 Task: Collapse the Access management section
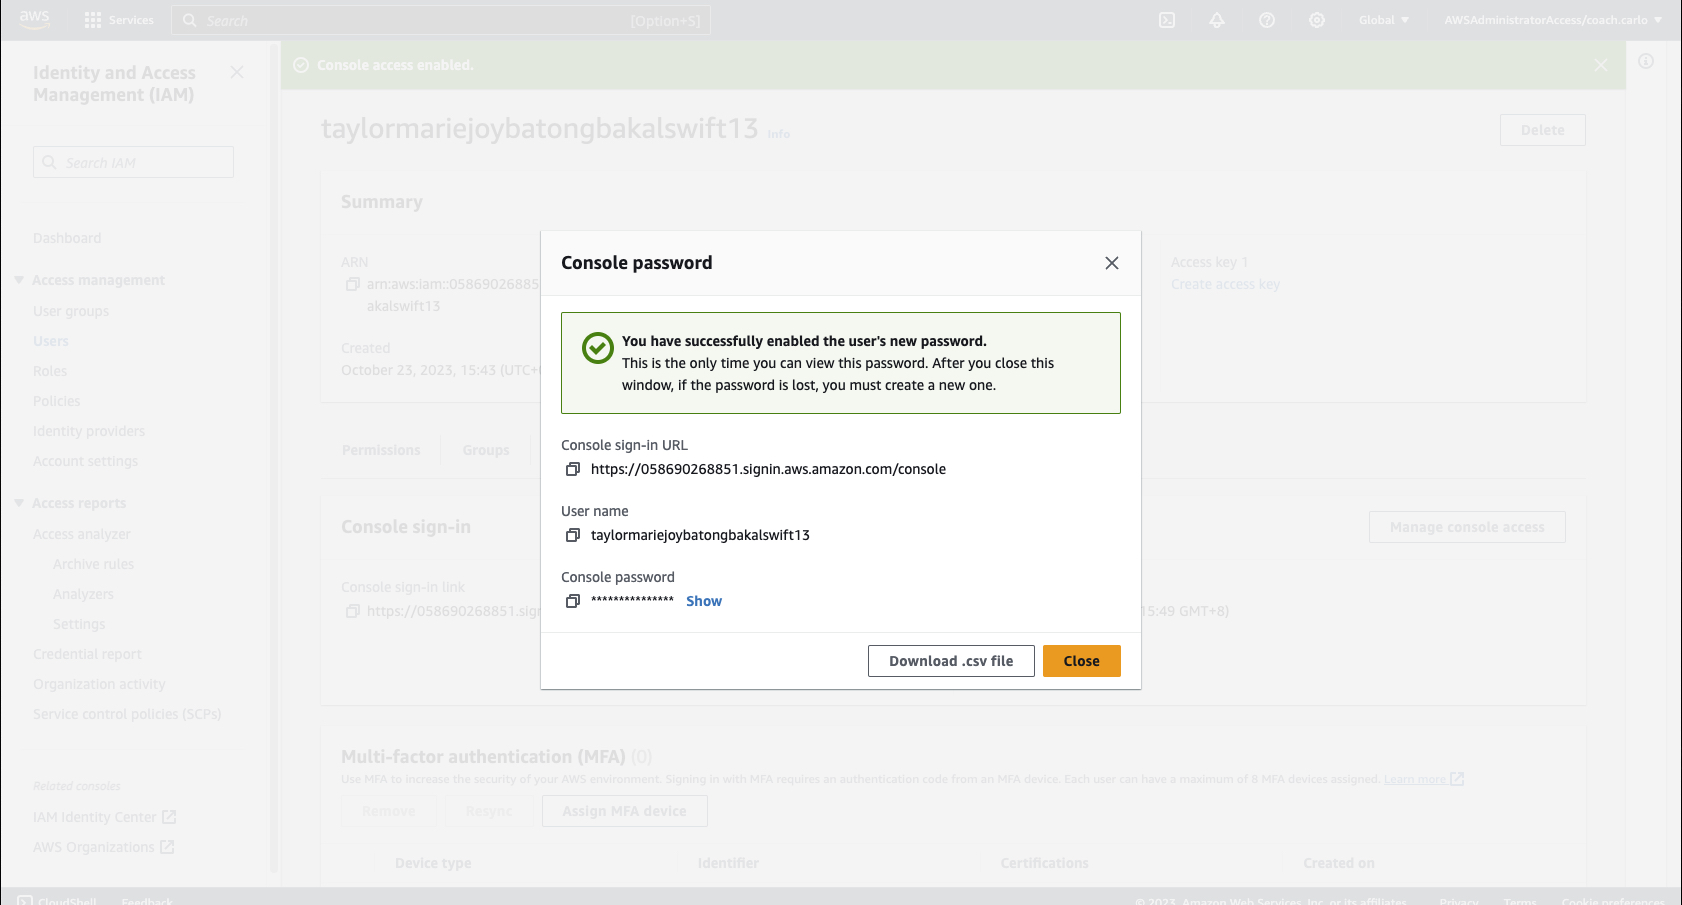[19, 280]
